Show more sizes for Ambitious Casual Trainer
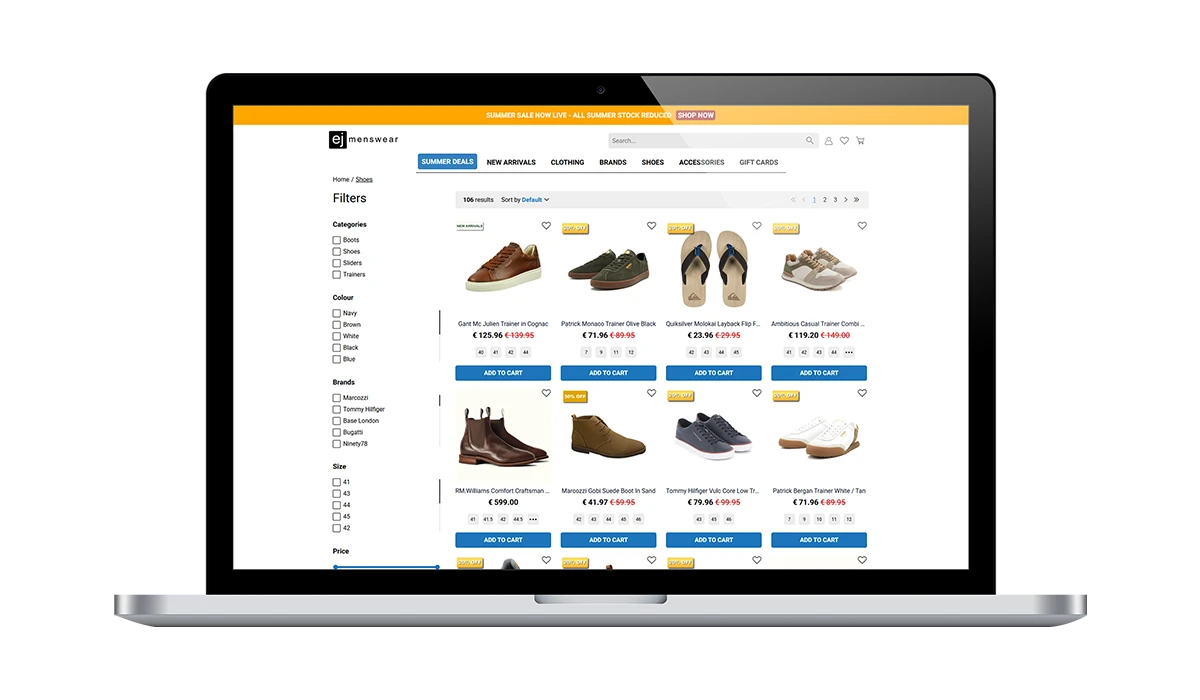Viewport: 1200px width, 700px height. (849, 352)
